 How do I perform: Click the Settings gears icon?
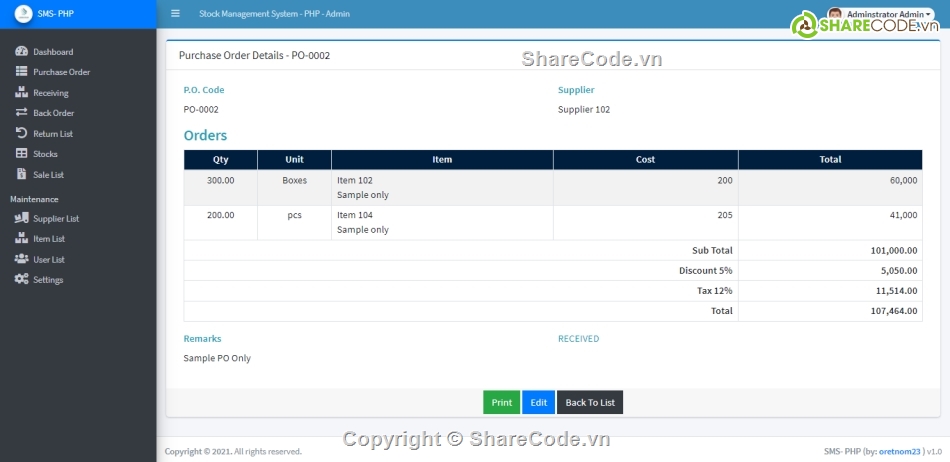(x=22, y=279)
